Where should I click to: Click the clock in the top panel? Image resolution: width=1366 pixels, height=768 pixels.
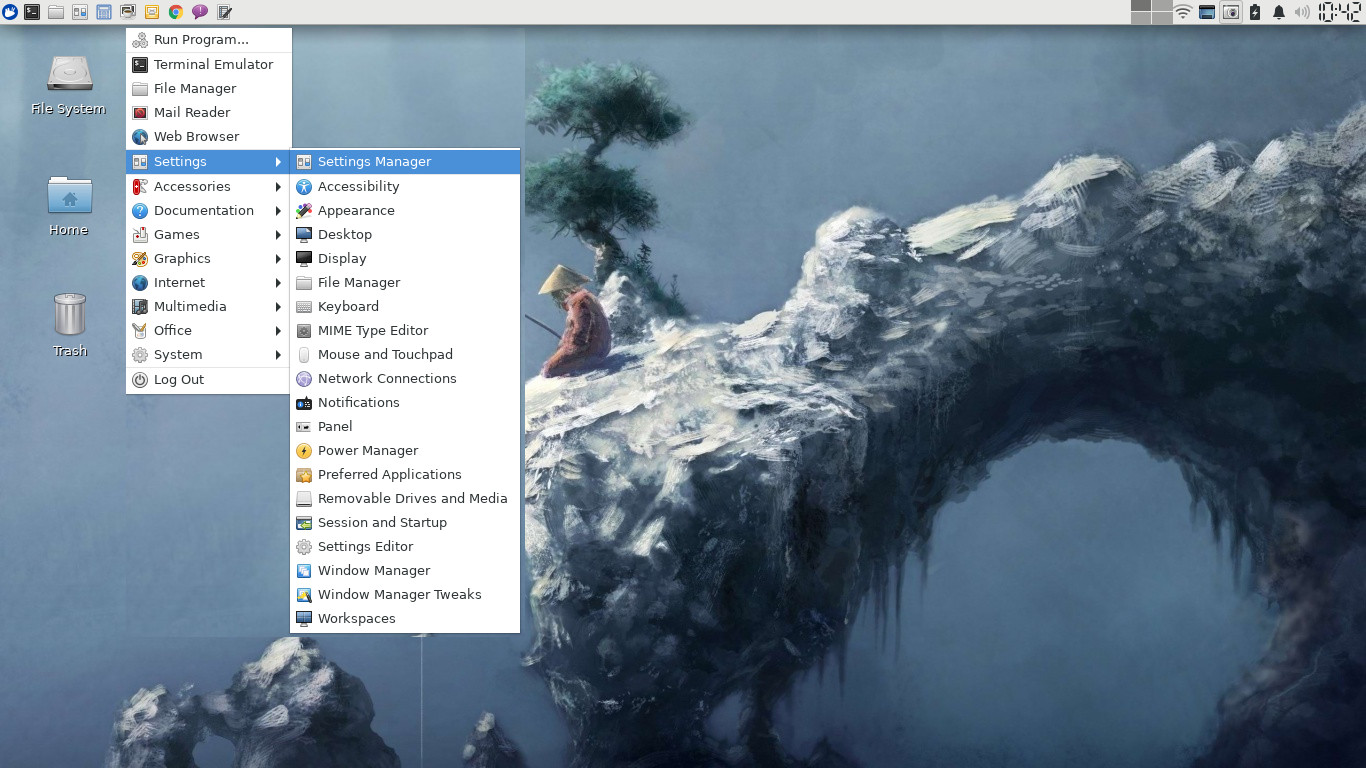click(1339, 12)
